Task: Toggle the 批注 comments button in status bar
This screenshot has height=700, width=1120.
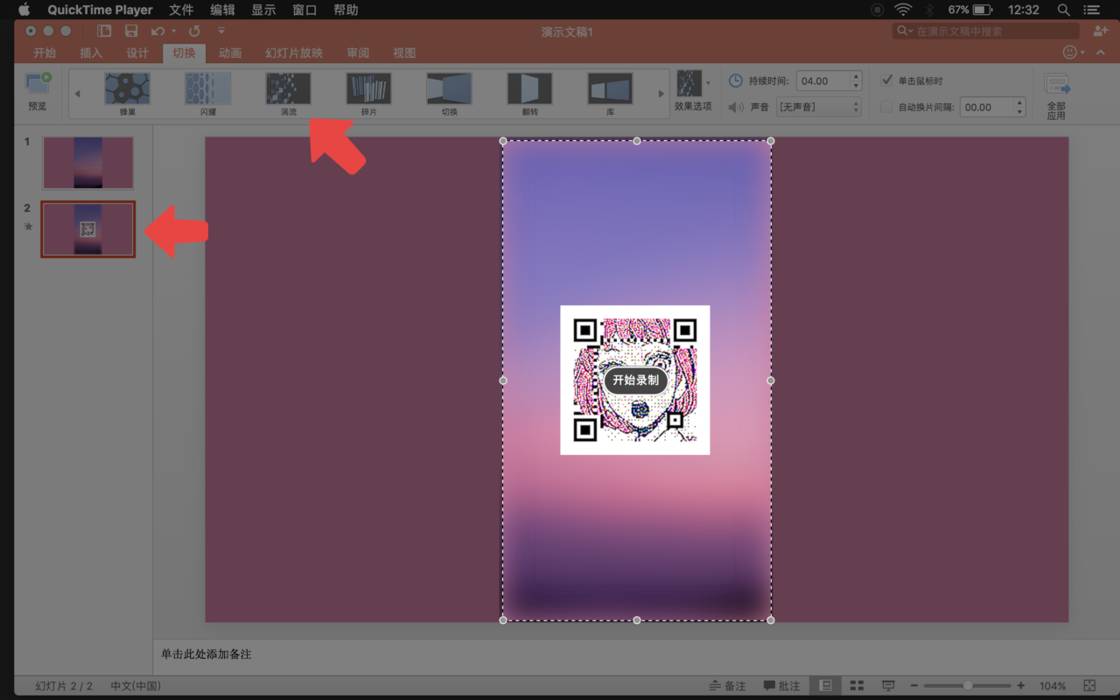Action: [x=781, y=686]
